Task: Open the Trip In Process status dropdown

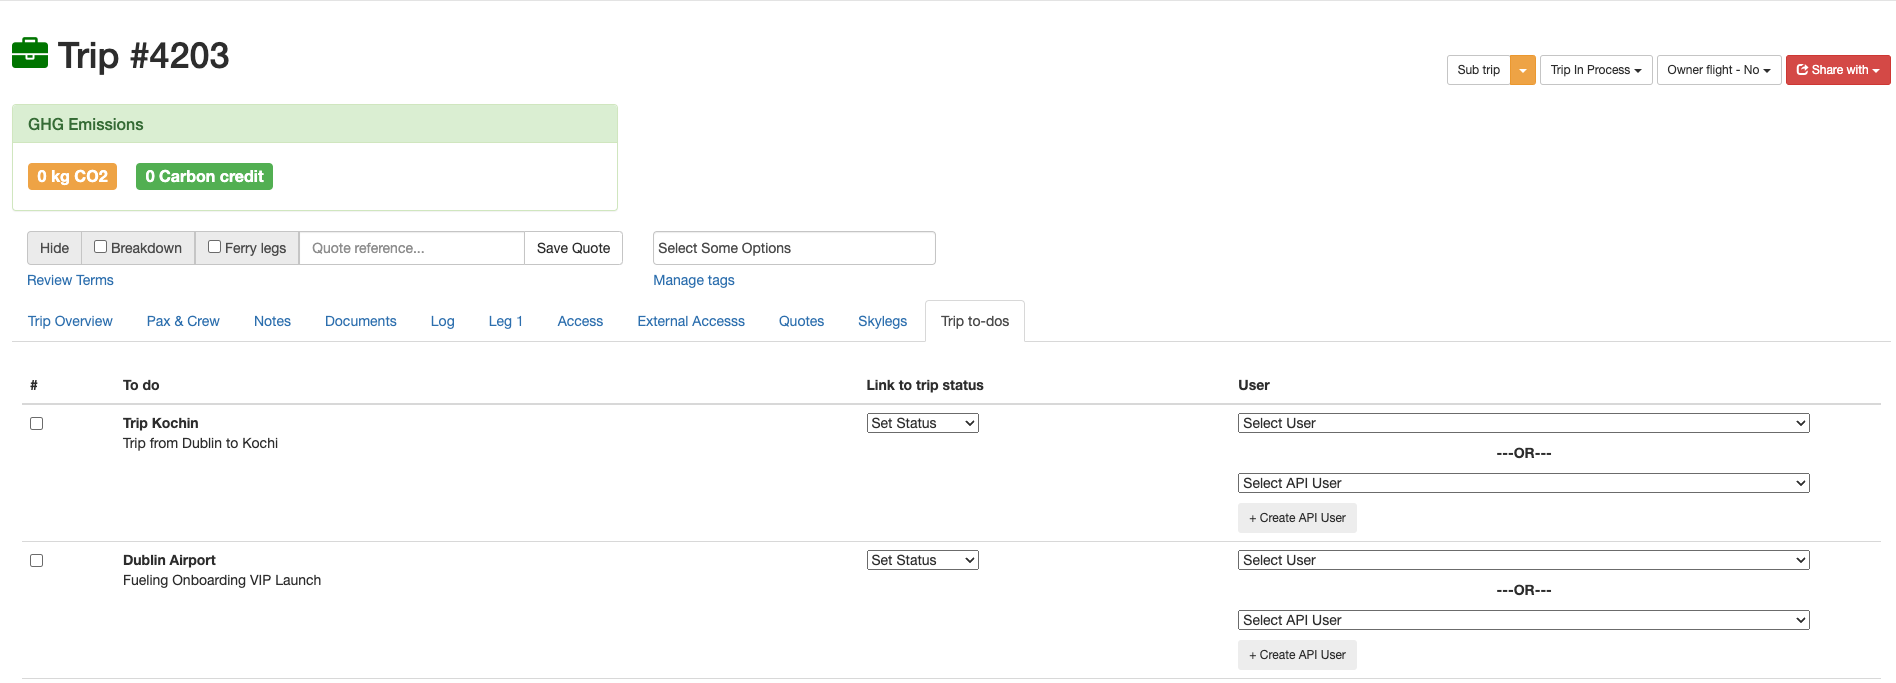Action: [1595, 70]
